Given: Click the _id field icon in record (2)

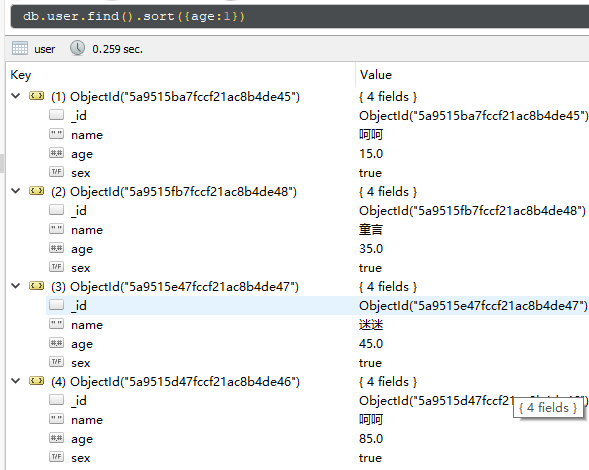Looking at the screenshot, I should tap(56, 210).
